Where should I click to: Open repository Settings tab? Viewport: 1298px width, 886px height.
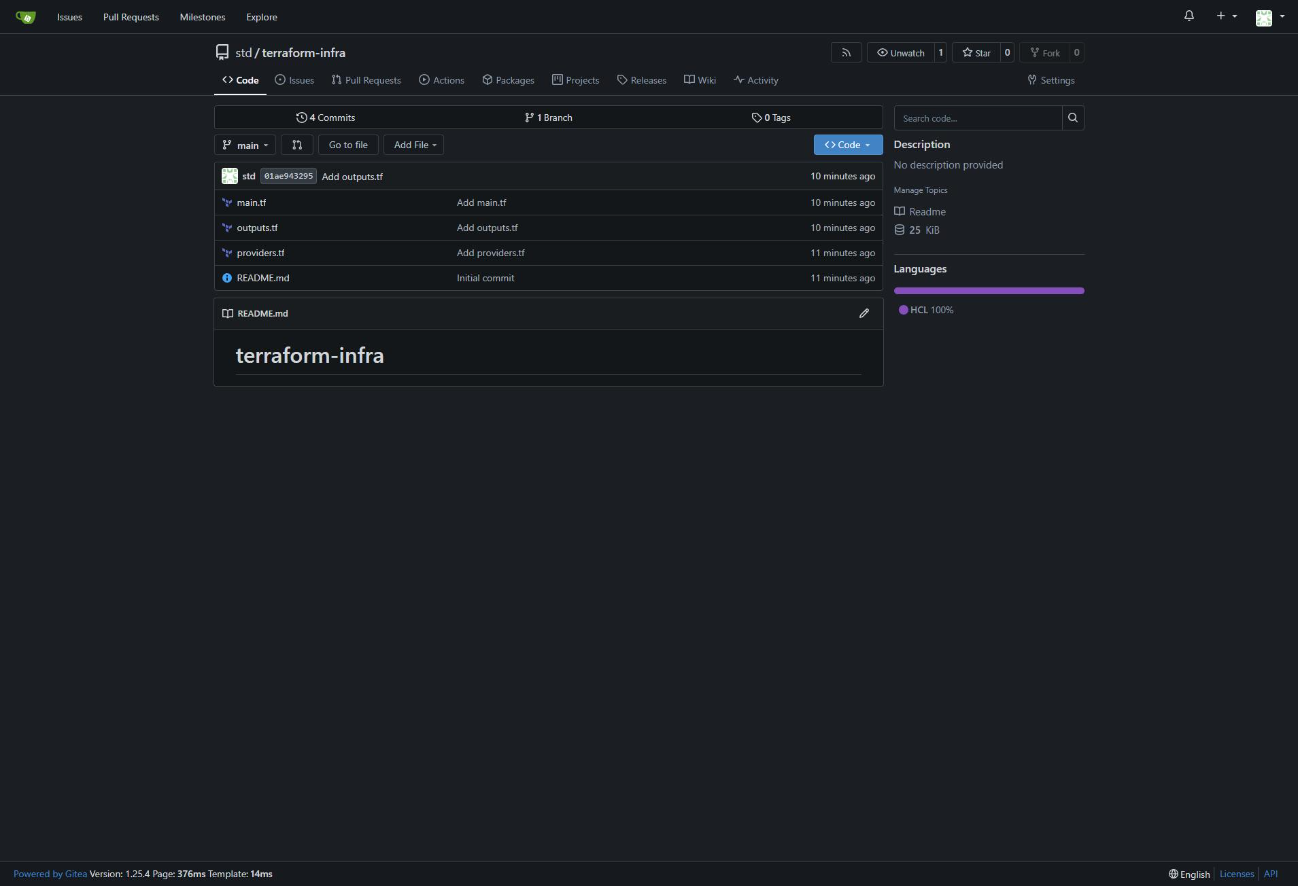tap(1051, 80)
